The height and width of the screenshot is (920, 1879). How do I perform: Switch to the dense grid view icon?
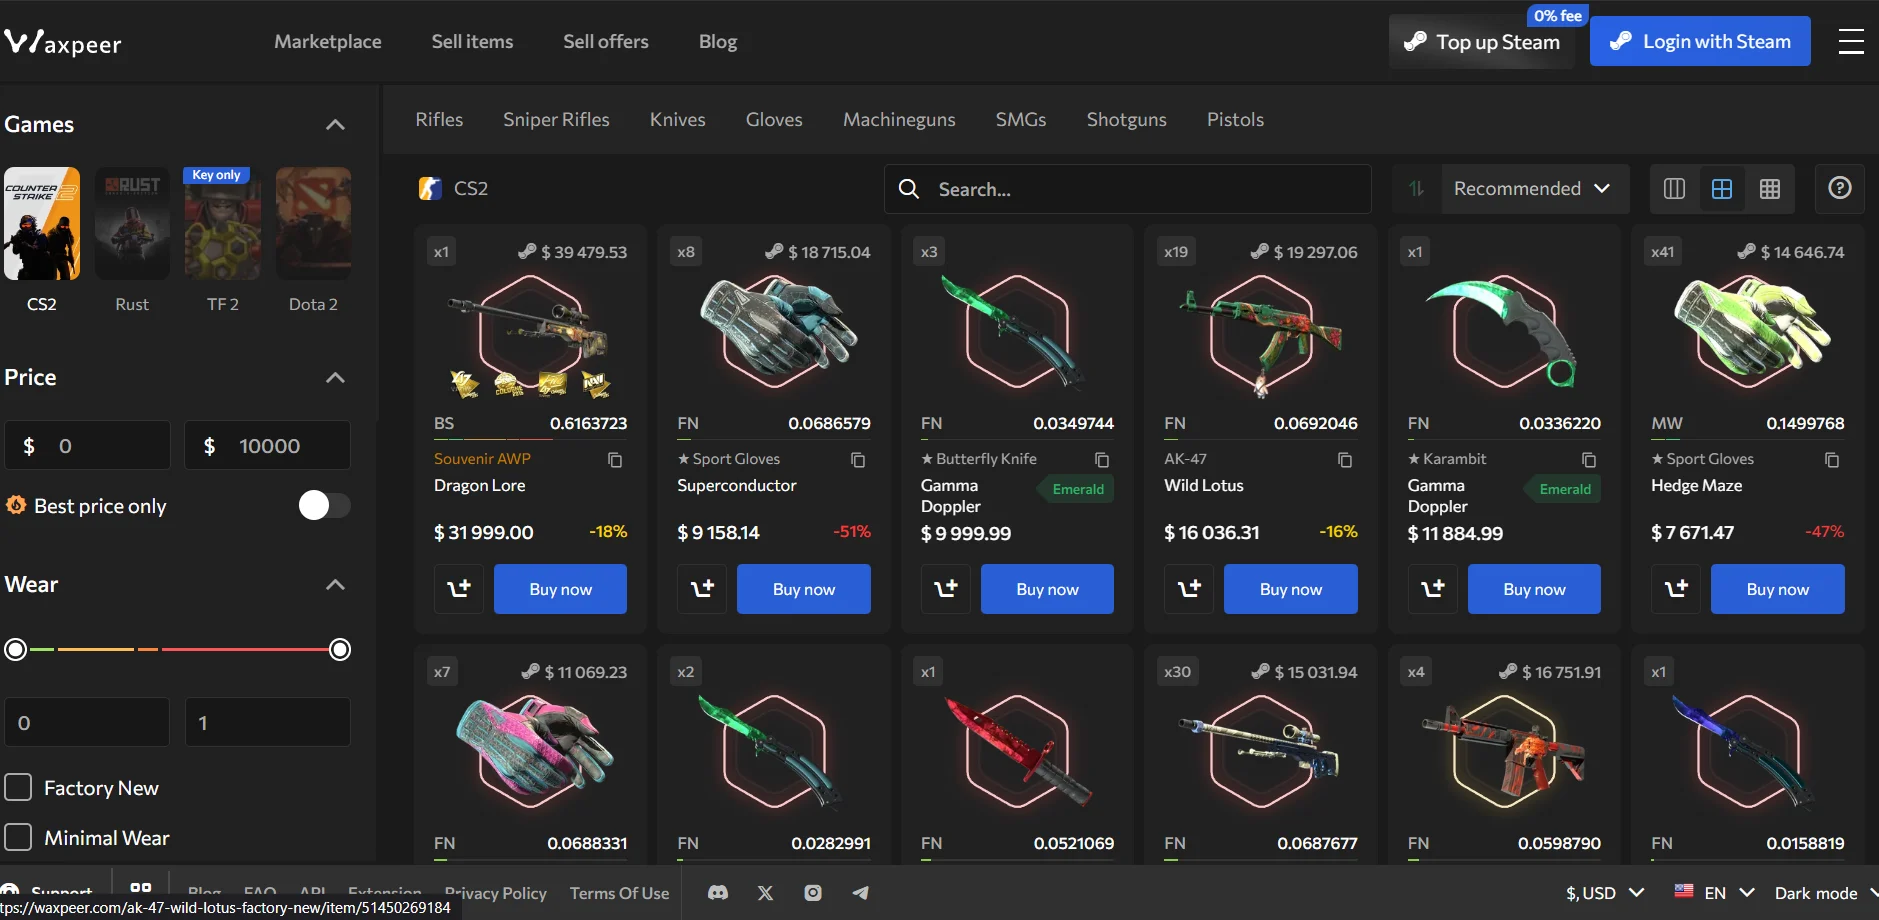tap(1770, 188)
